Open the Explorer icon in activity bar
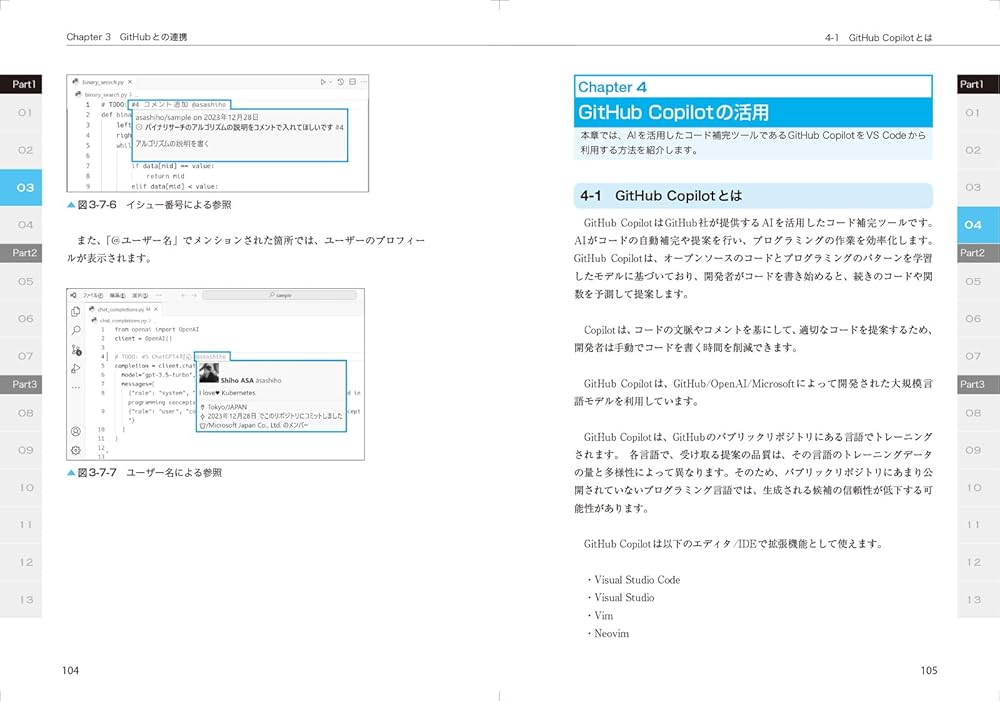 coord(76,312)
